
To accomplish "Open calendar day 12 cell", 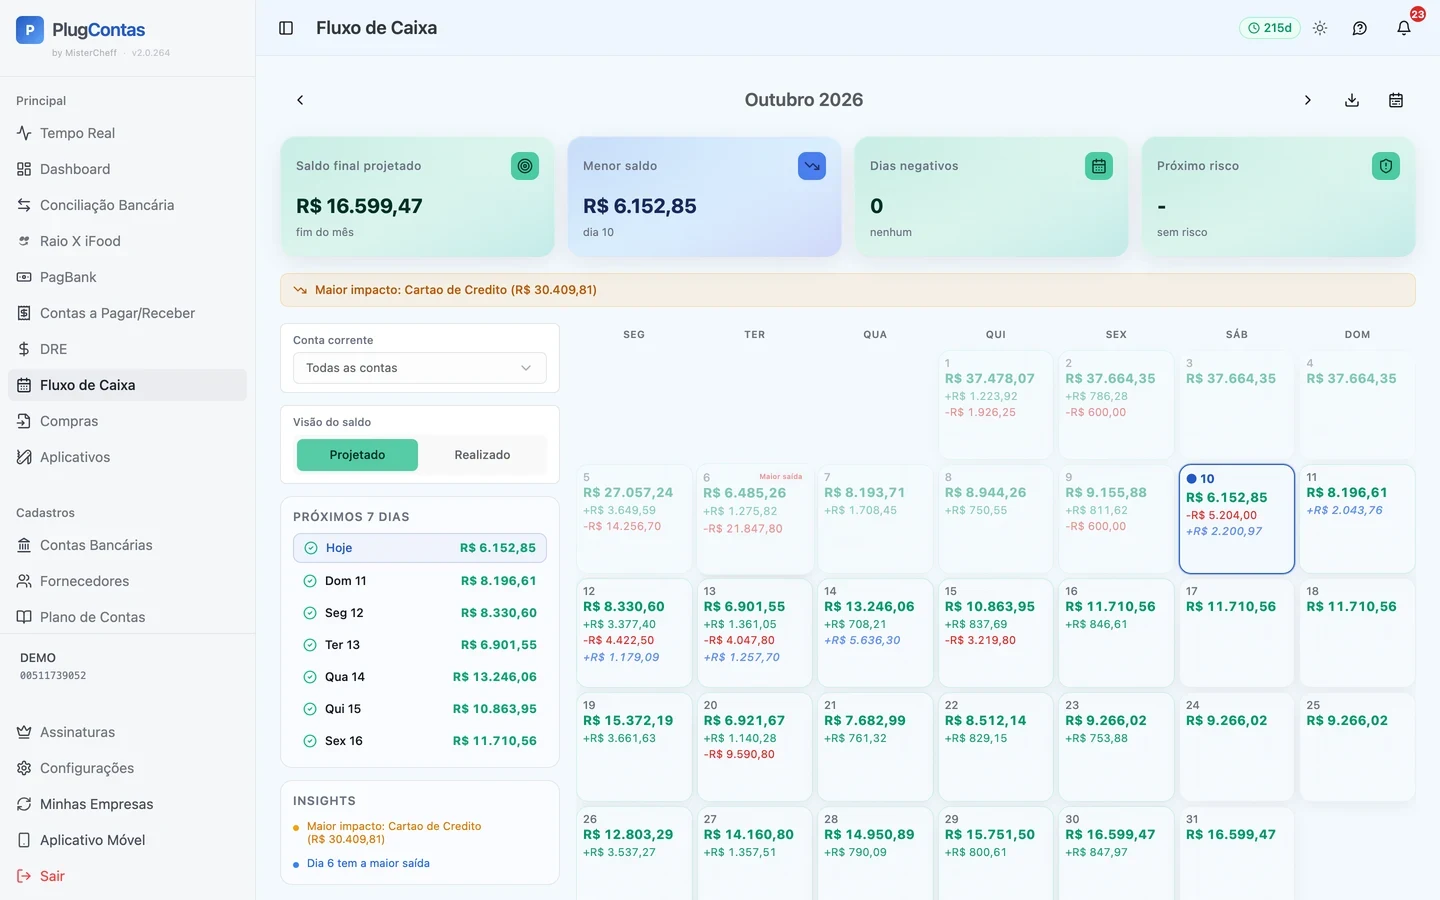I will [x=634, y=632].
